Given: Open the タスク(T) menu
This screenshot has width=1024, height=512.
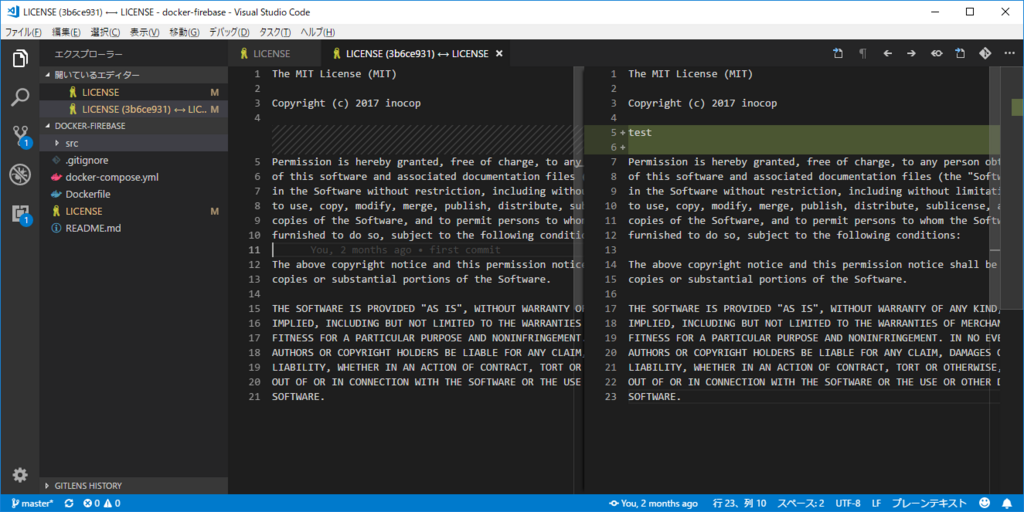Looking at the screenshot, I should (x=274, y=32).
